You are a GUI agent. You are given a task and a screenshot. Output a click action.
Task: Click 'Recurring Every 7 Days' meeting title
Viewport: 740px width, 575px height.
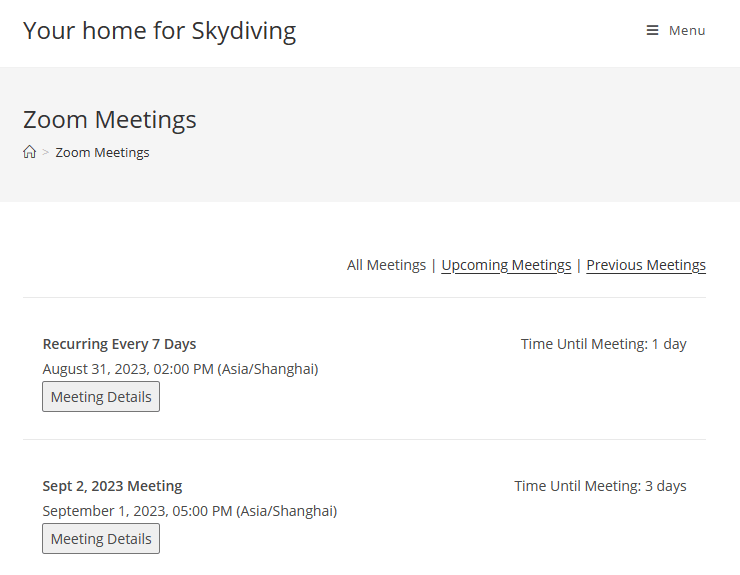click(x=119, y=344)
